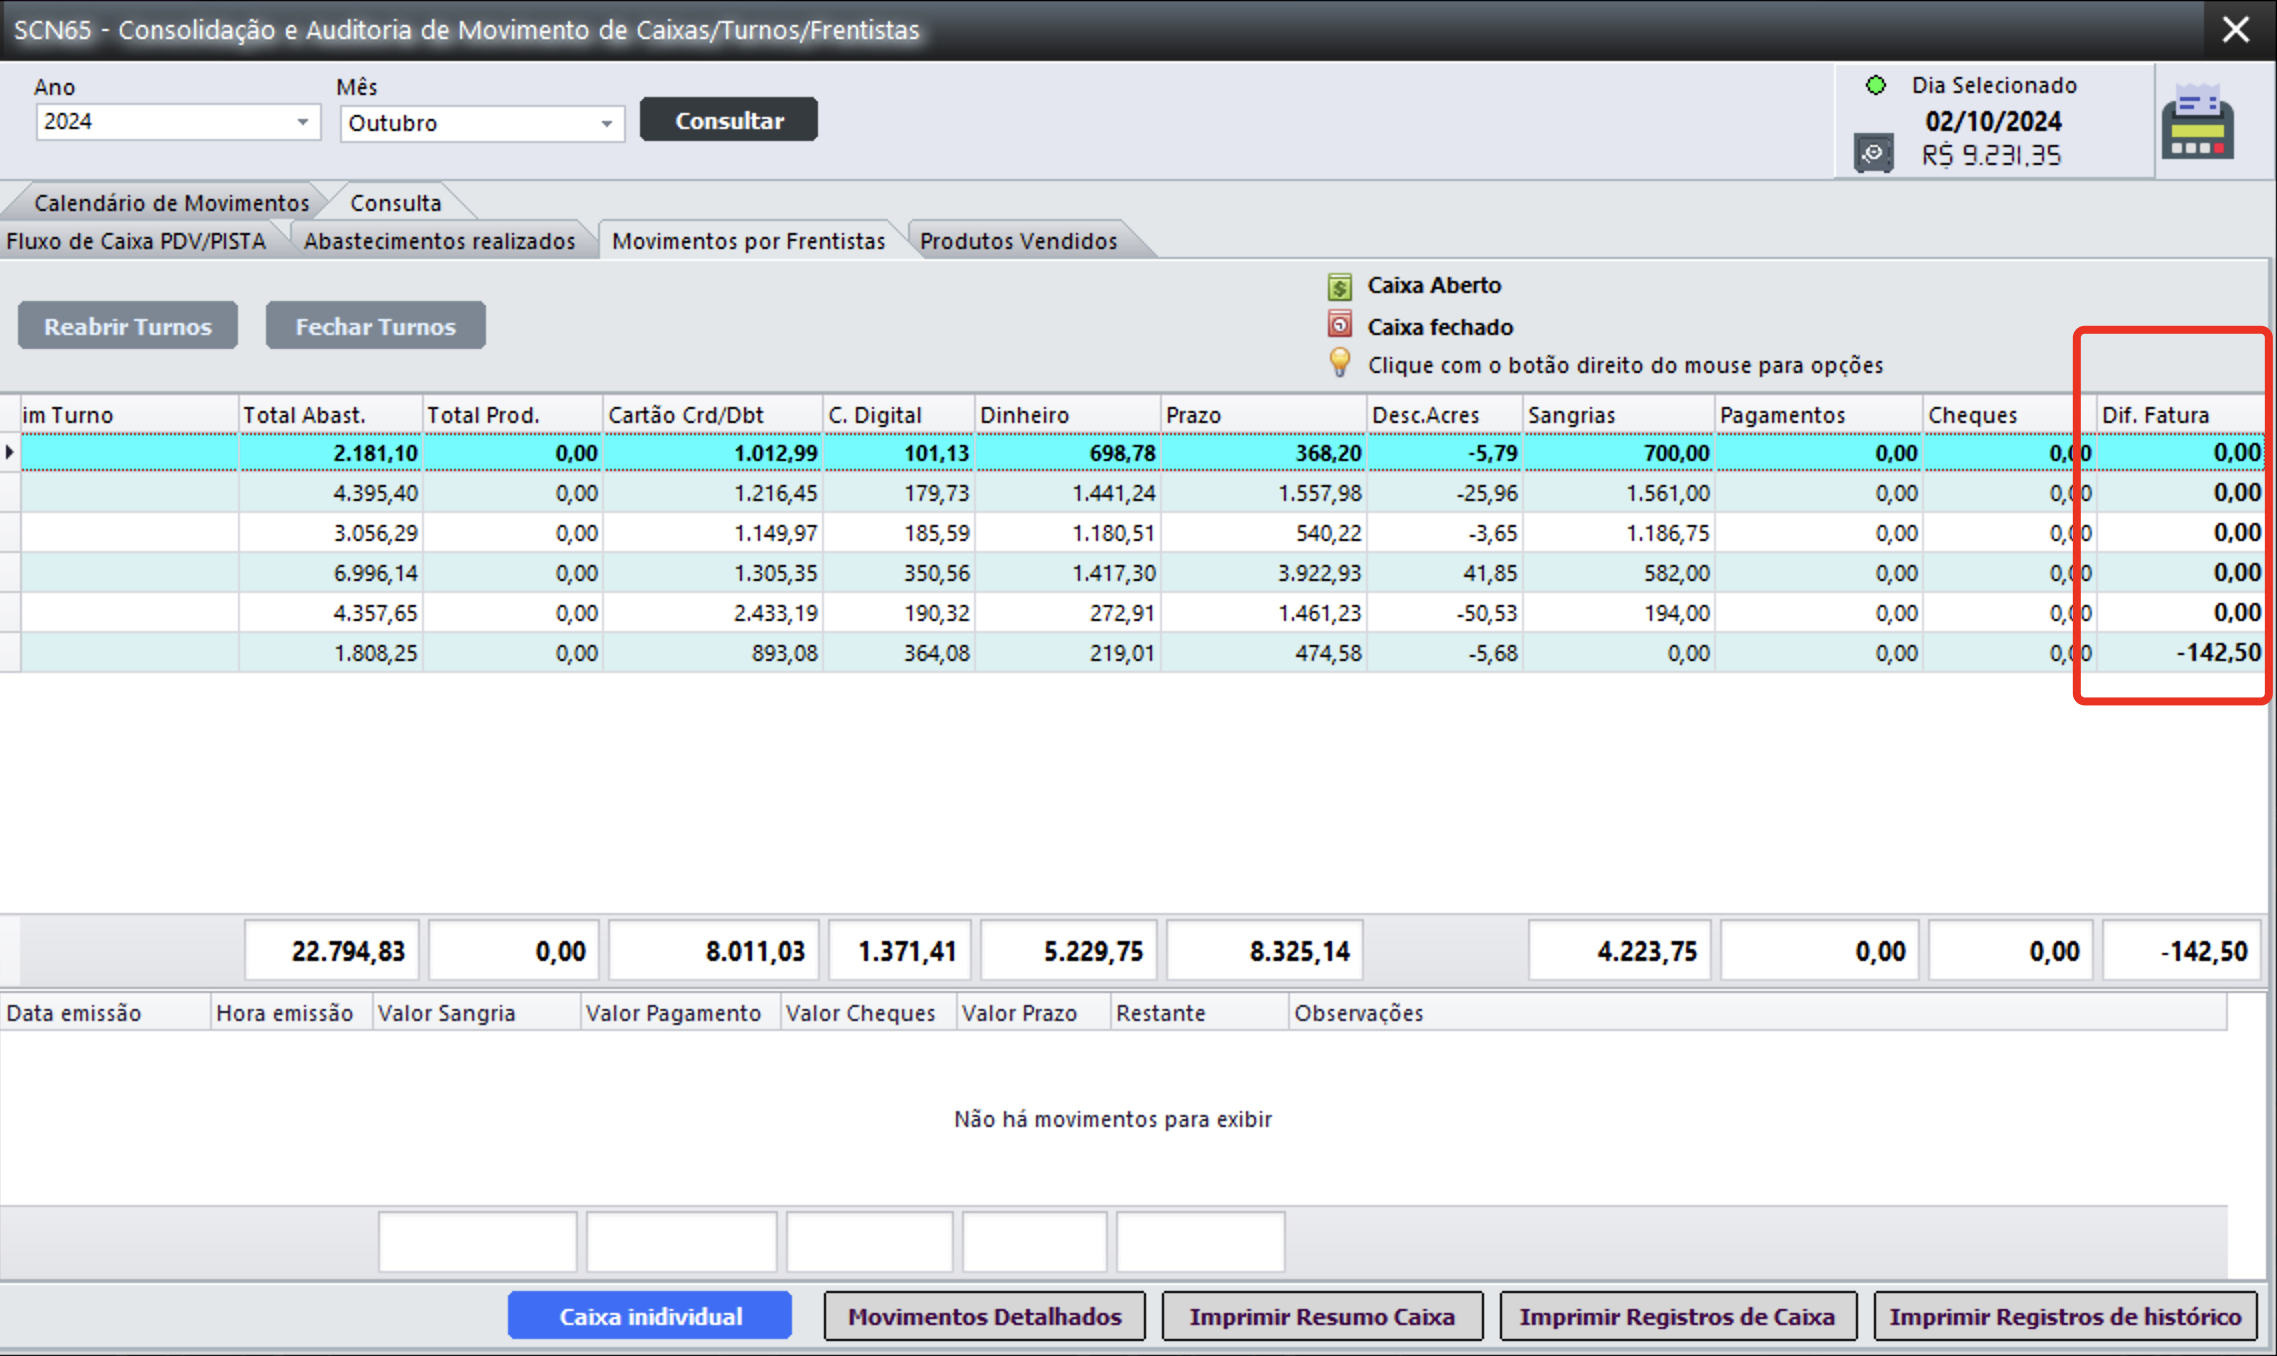The image size is (2277, 1356).
Task: Click the selected date 02/10/2024
Action: pos(1993,121)
